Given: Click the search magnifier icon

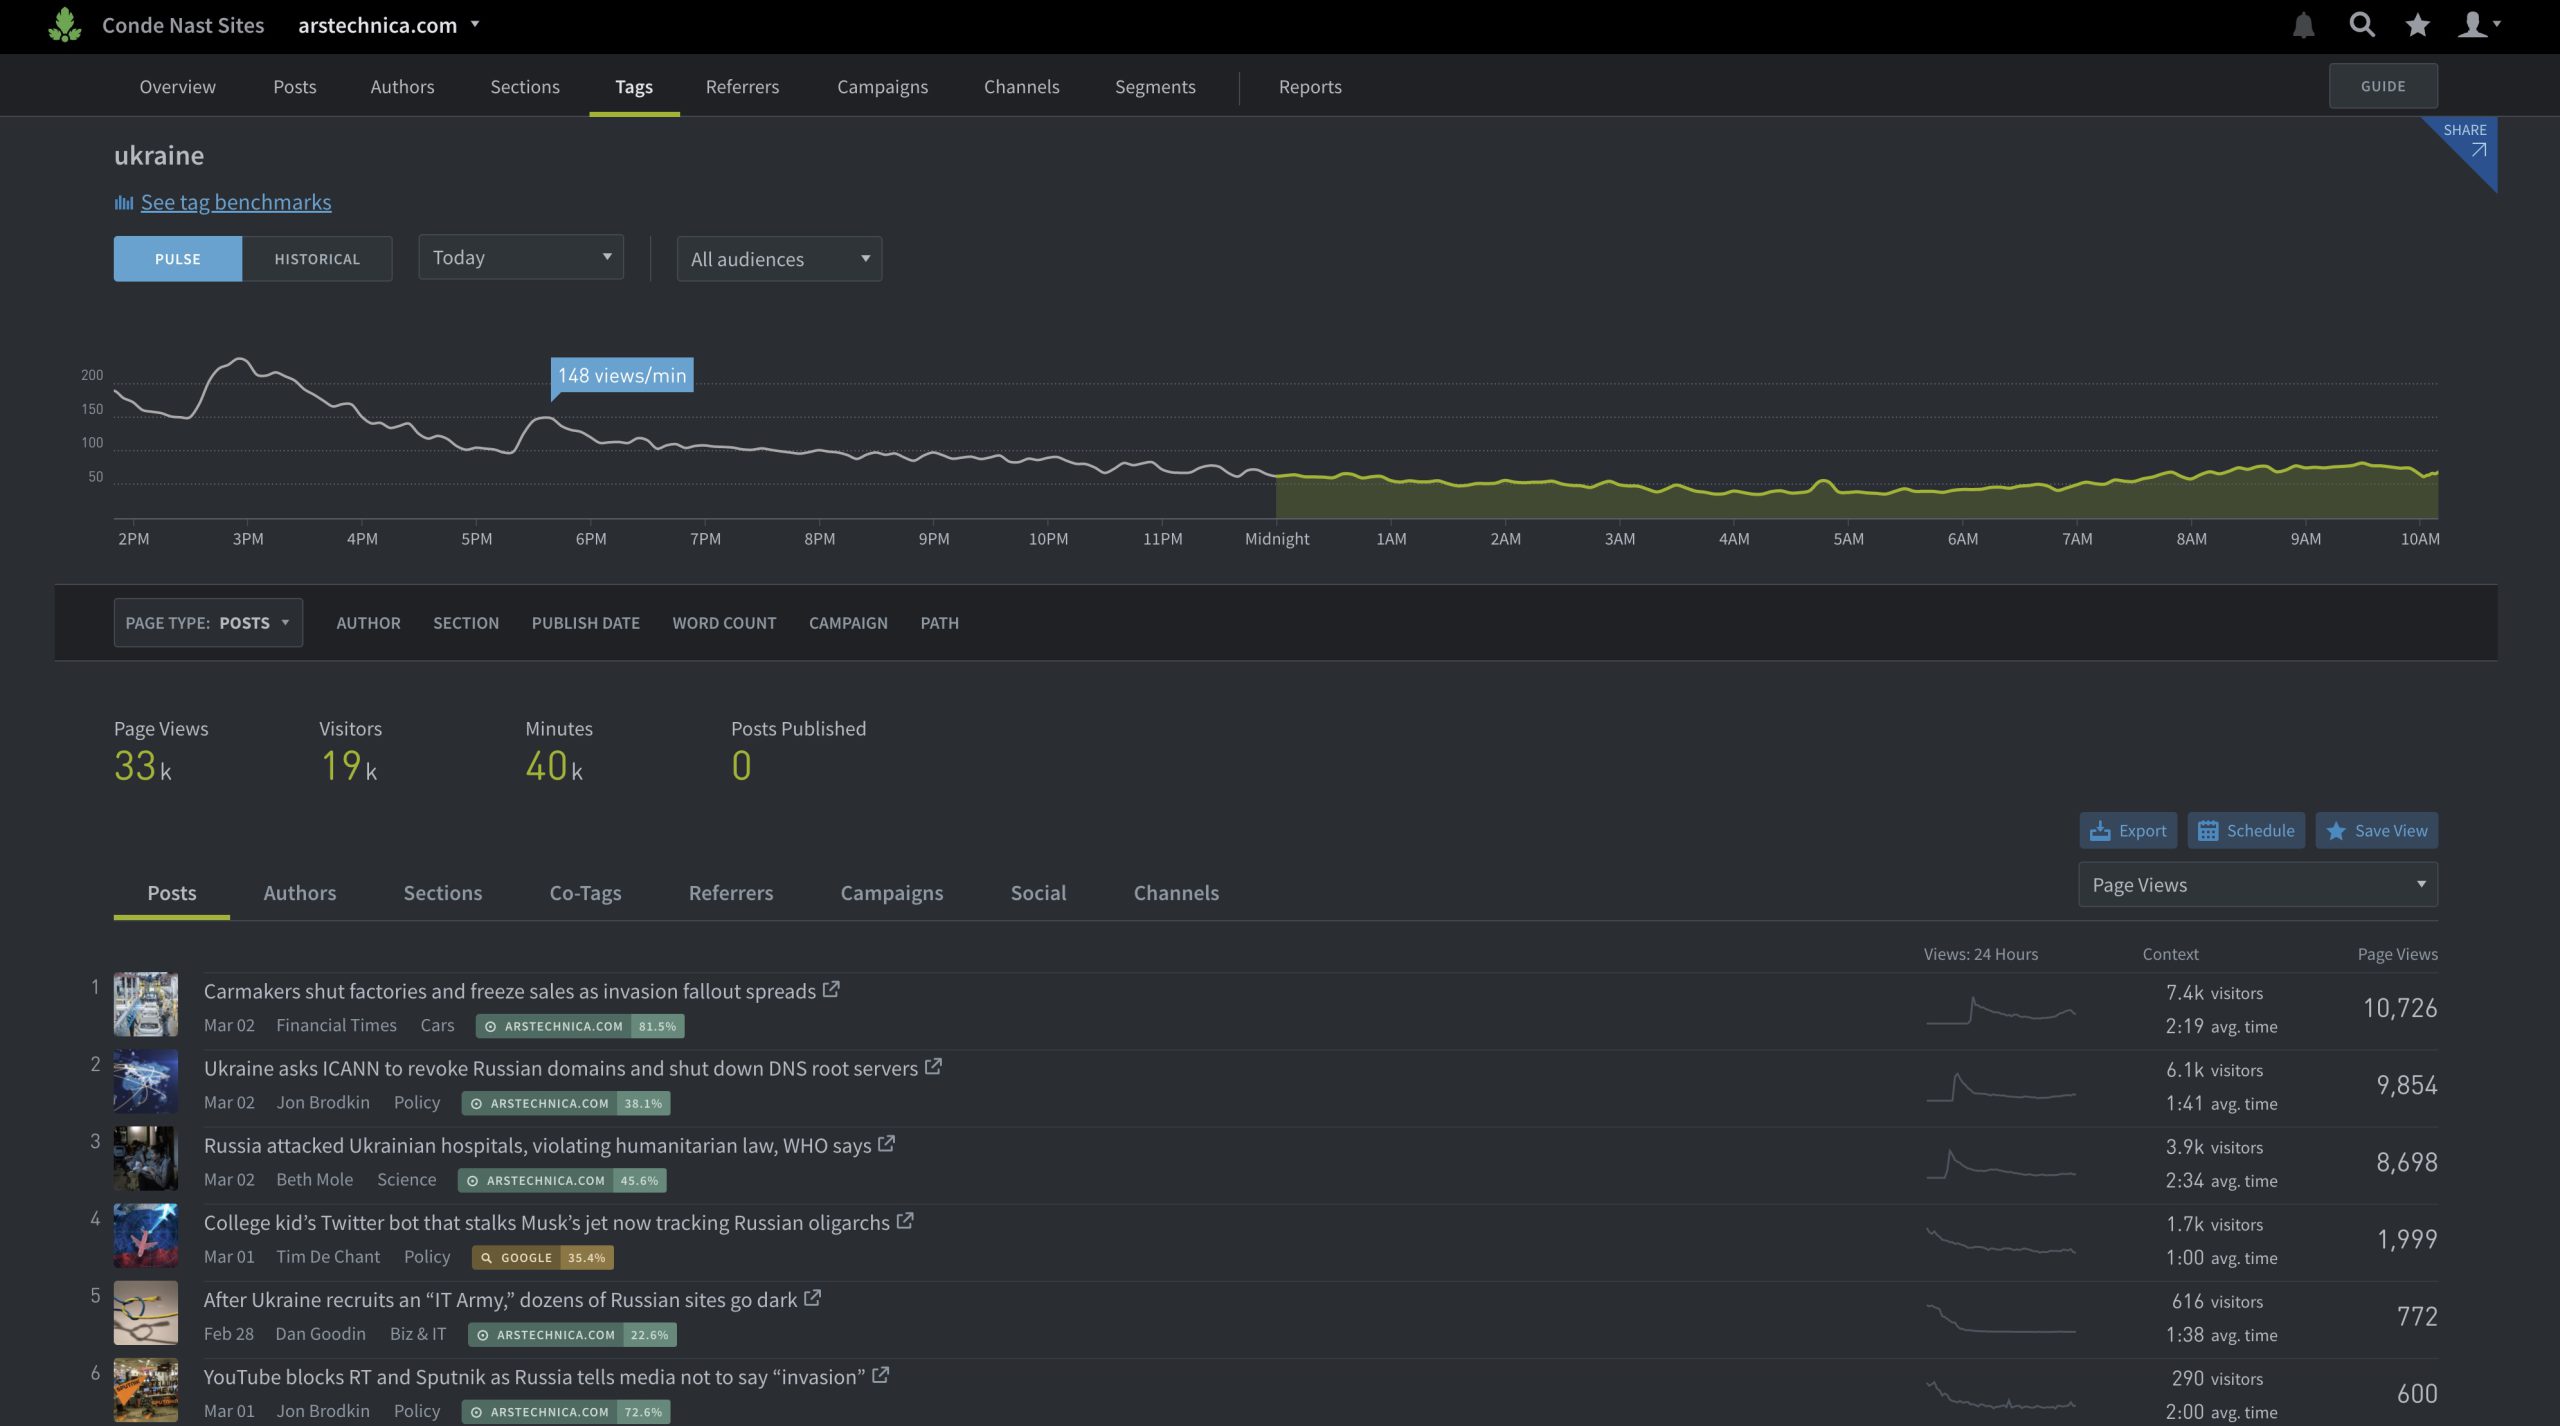Looking at the screenshot, I should (x=2361, y=25).
